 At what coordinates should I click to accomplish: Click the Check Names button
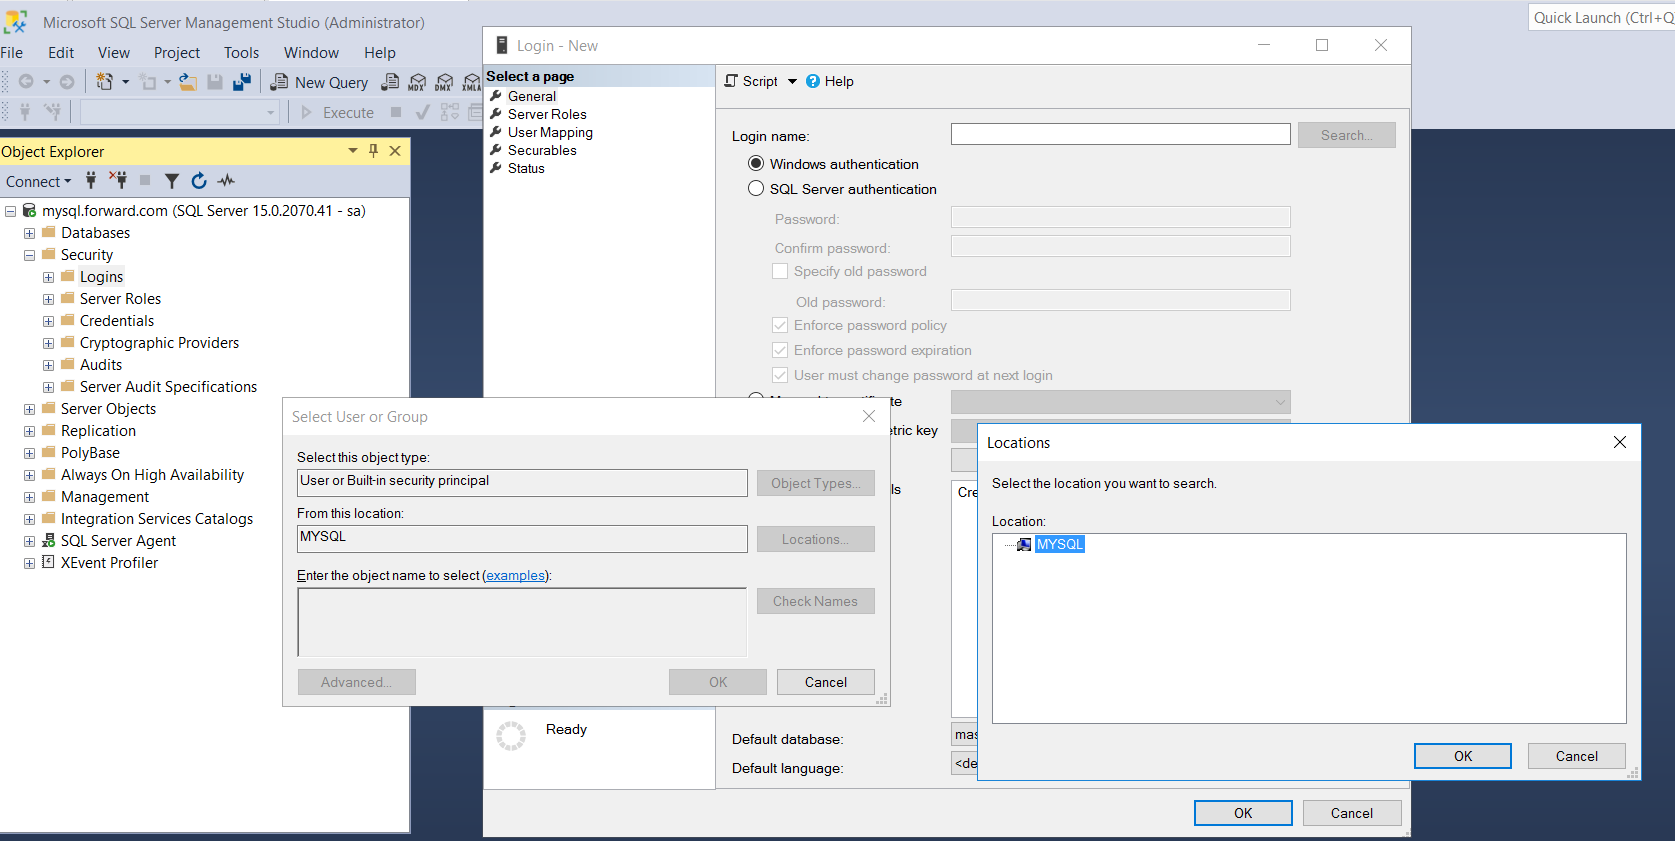coord(815,601)
